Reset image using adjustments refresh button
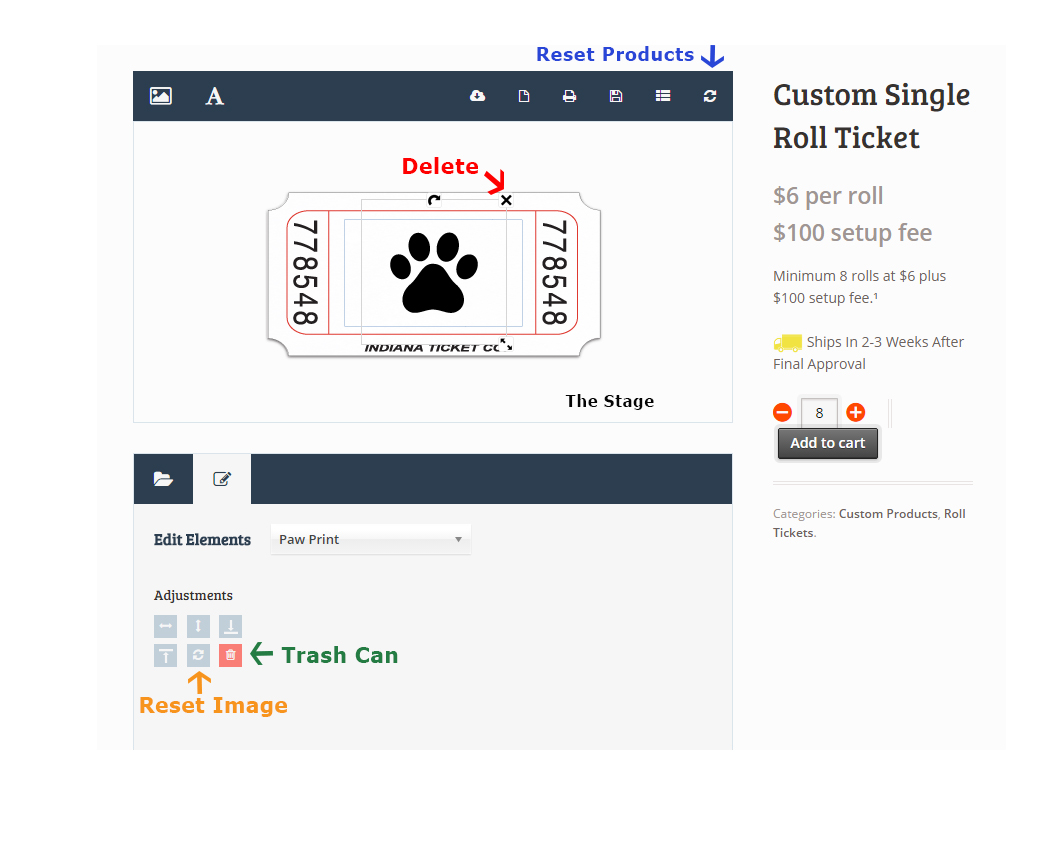This screenshot has height=864, width=1048. pos(198,656)
